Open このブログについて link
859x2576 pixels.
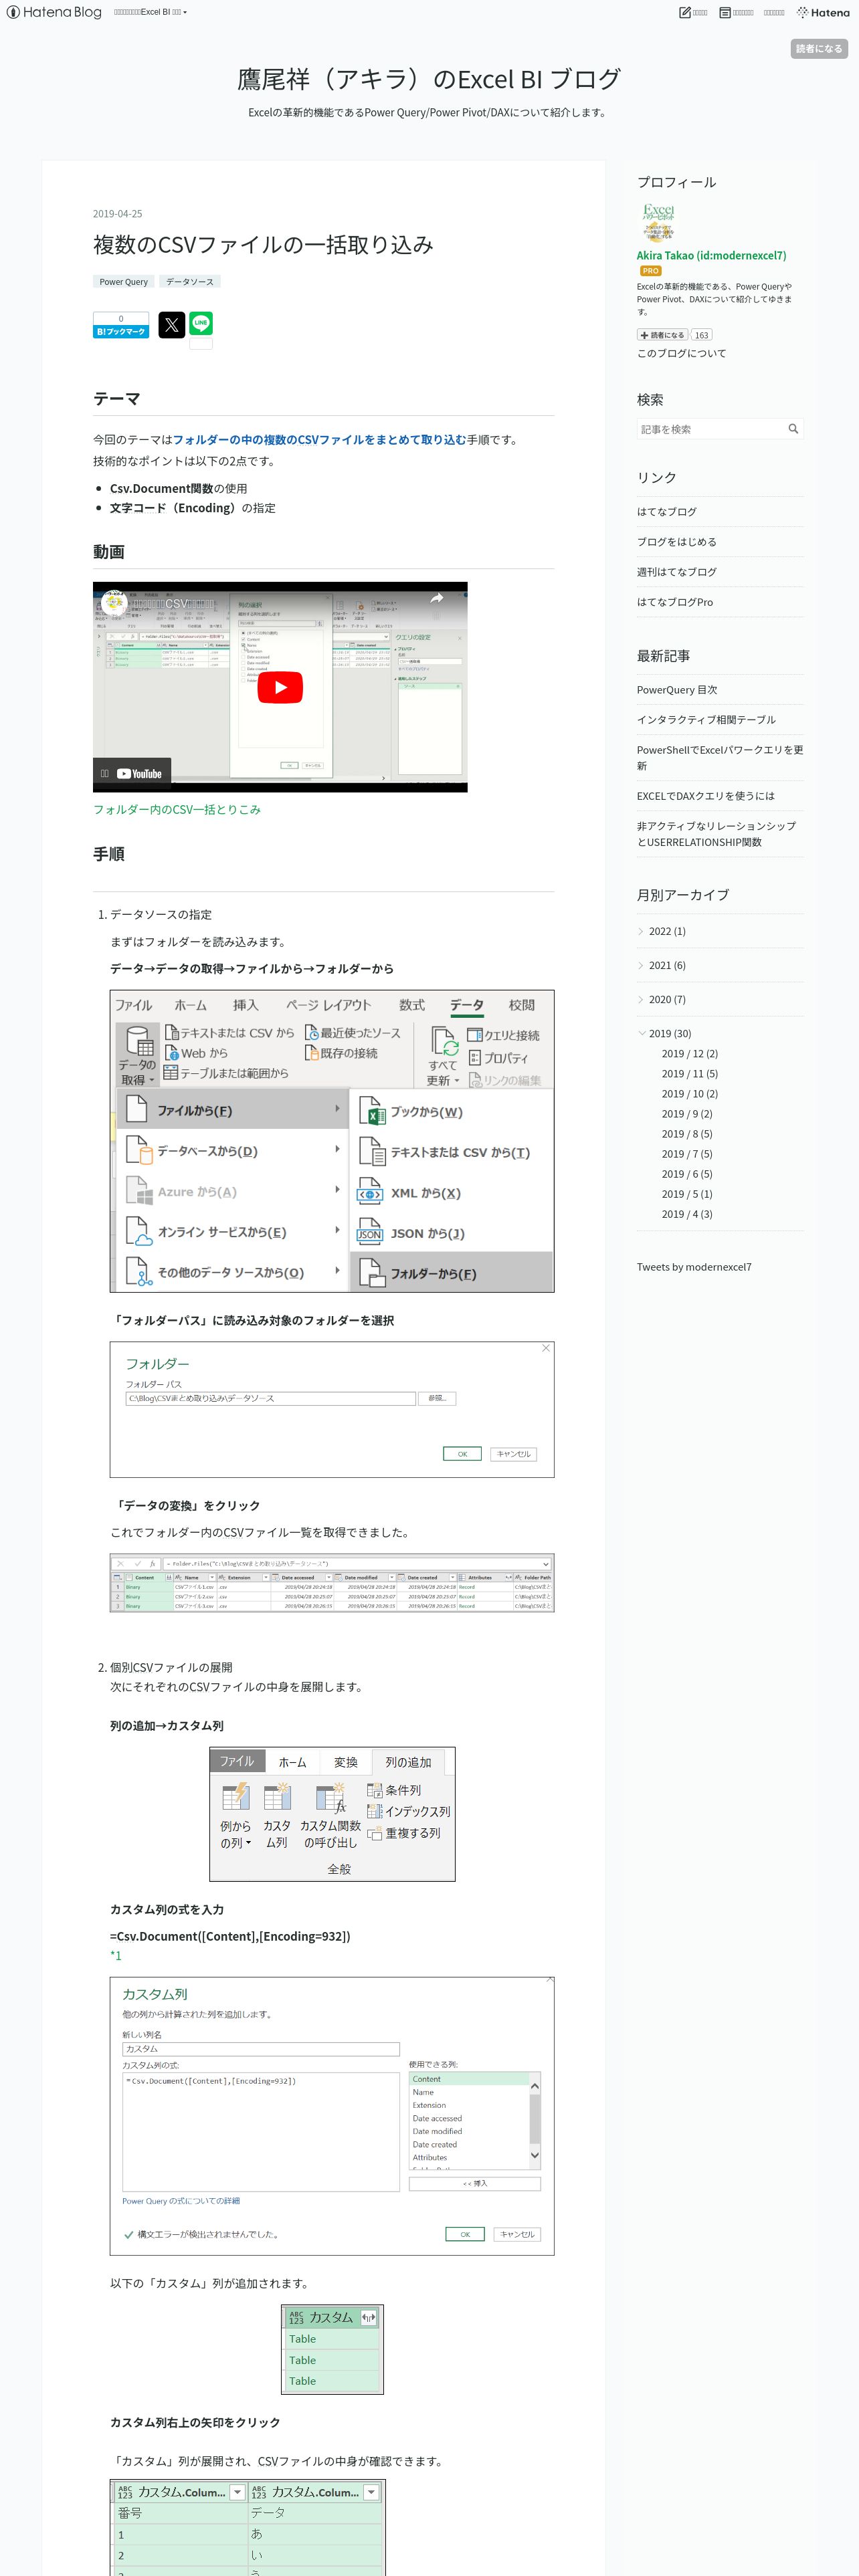[681, 353]
